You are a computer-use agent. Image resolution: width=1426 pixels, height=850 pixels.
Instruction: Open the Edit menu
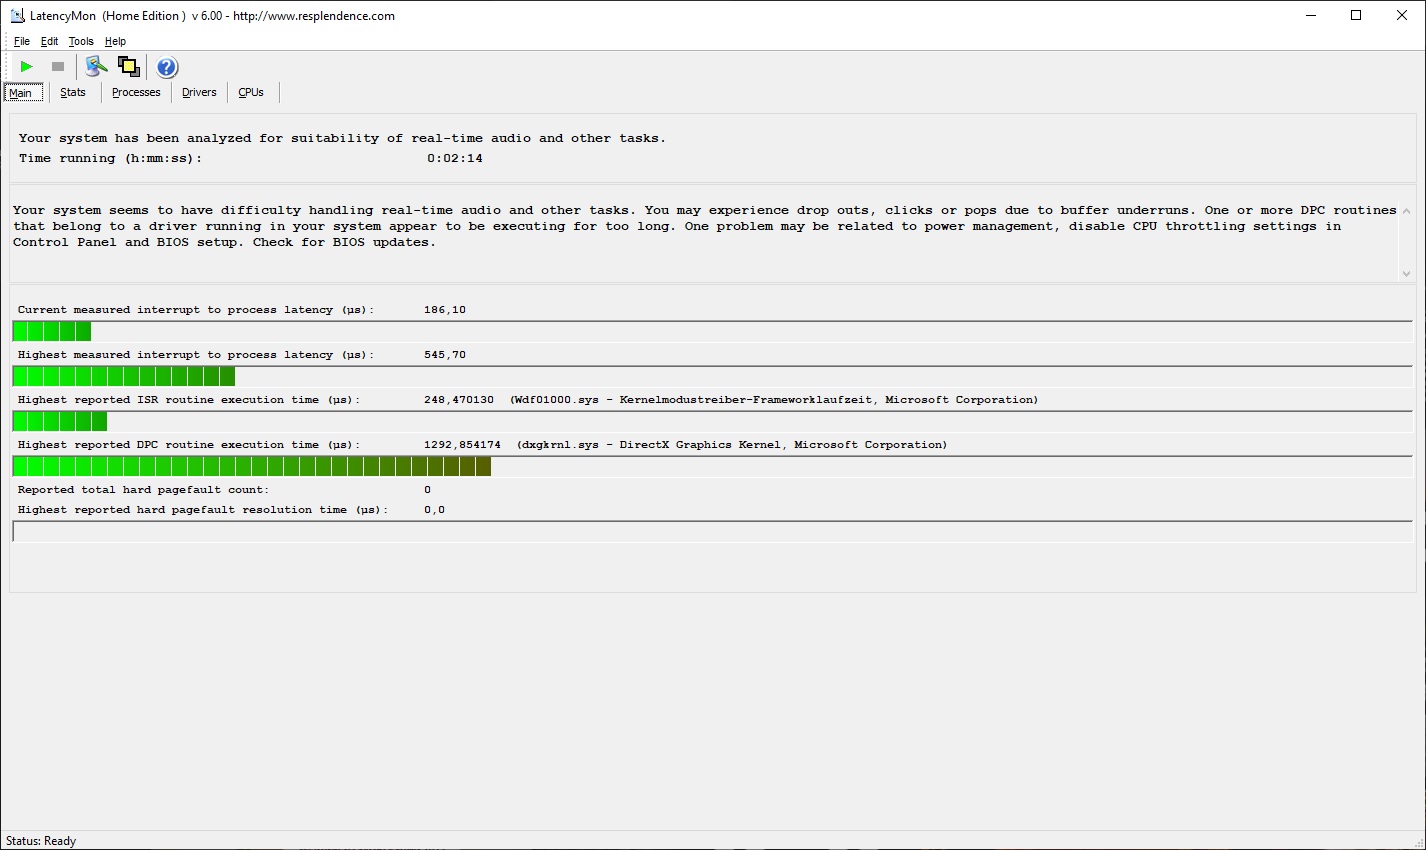click(49, 41)
